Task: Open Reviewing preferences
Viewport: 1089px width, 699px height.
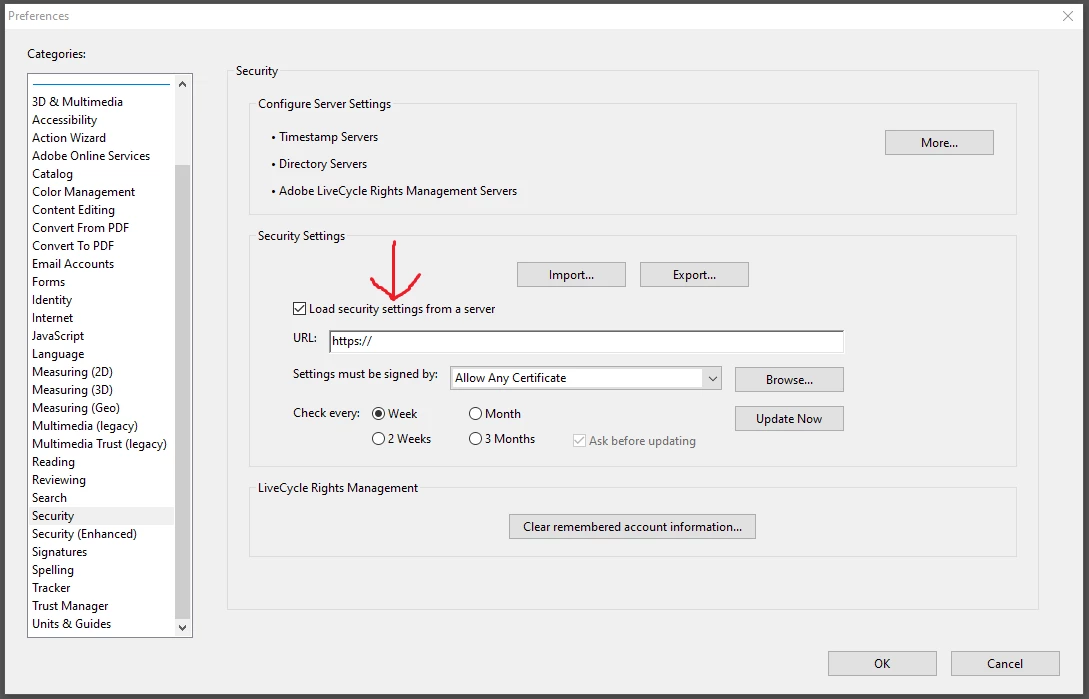Action: click(x=59, y=480)
